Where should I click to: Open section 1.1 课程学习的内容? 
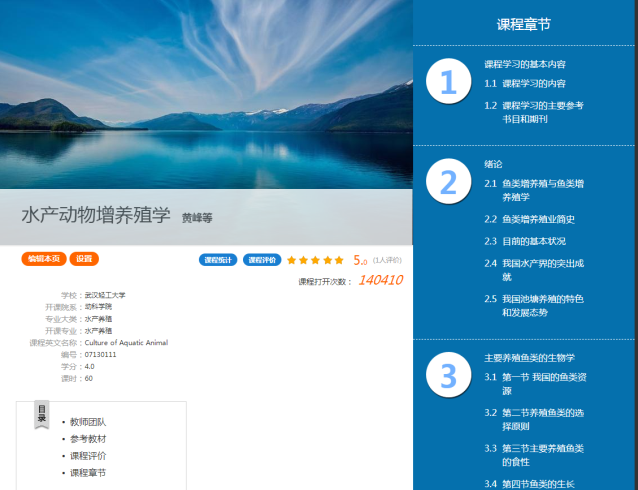[533, 84]
